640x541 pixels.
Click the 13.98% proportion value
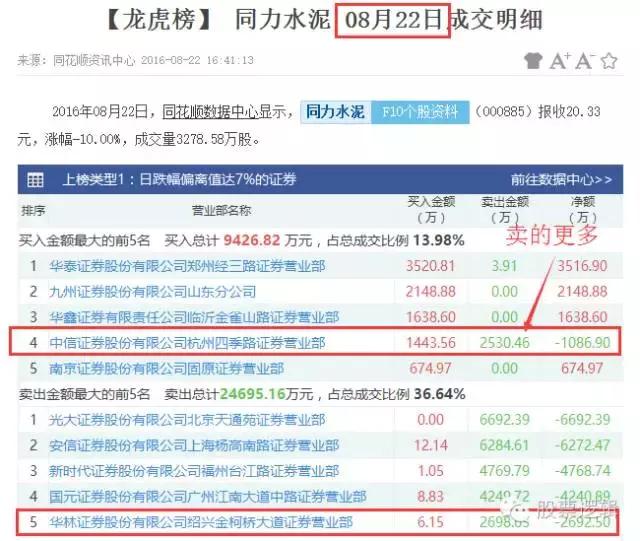pyautogui.click(x=439, y=240)
